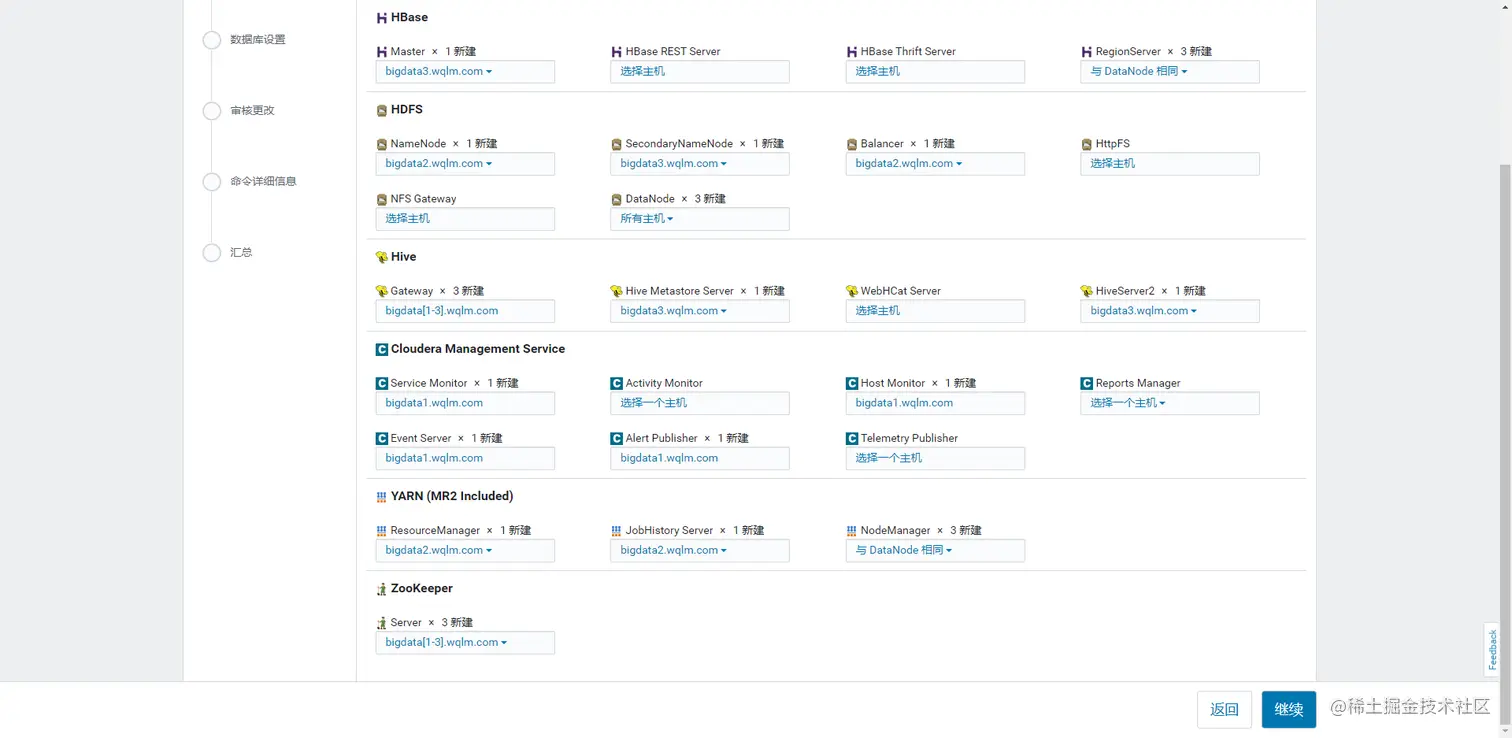
Task: Click the Balancer role icon
Action: tap(852, 144)
